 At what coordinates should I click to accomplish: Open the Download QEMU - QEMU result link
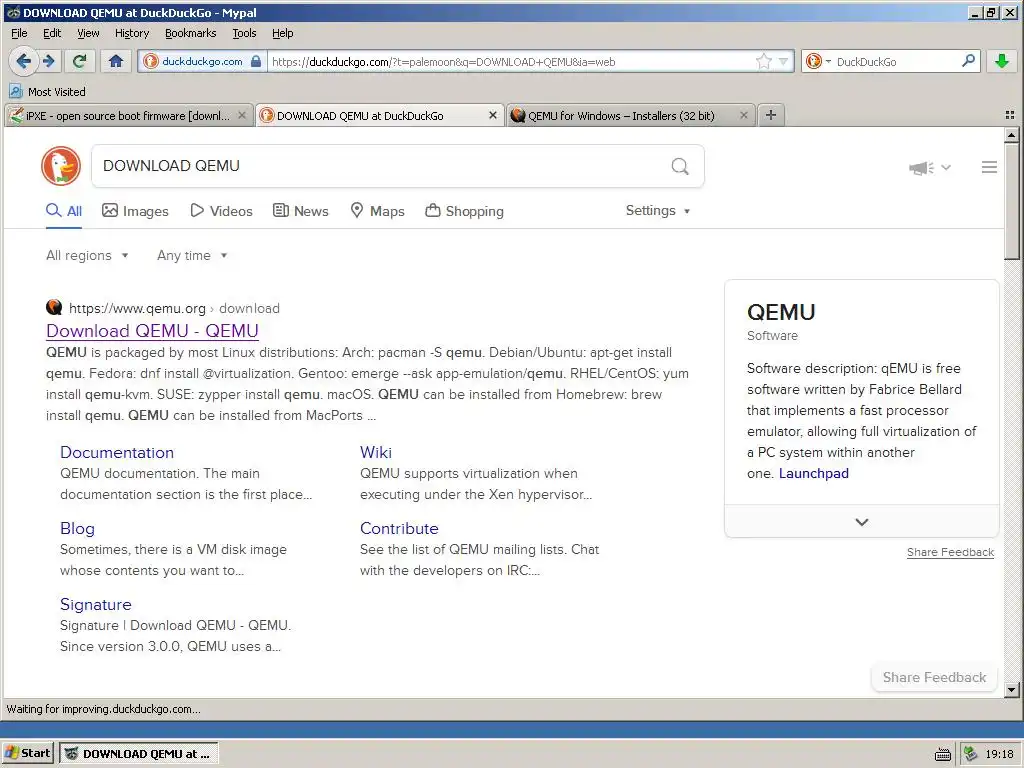coord(152,331)
